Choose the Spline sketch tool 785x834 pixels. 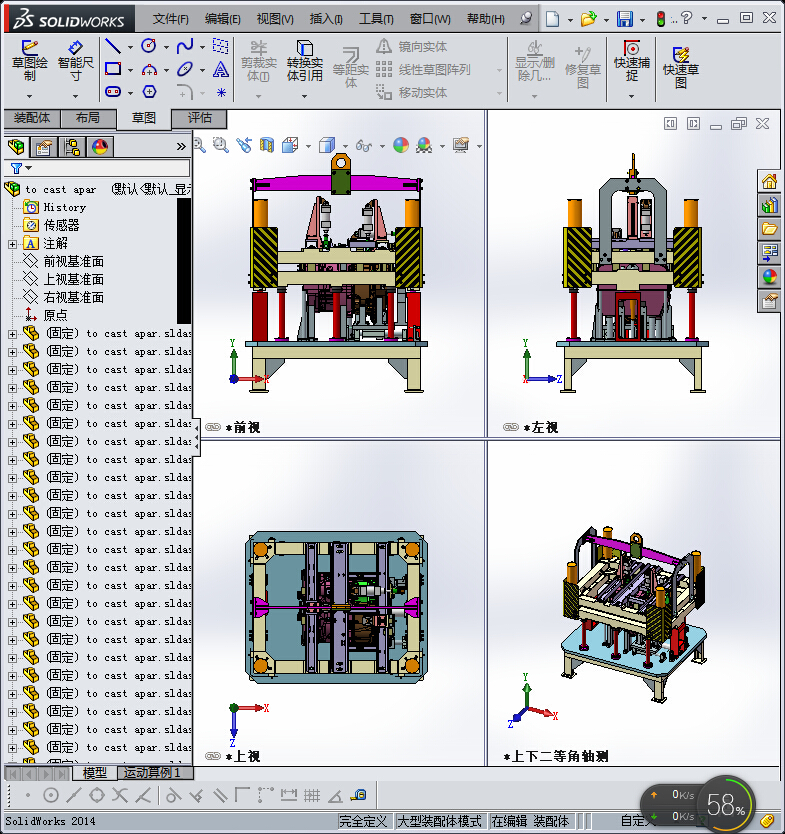click(185, 46)
